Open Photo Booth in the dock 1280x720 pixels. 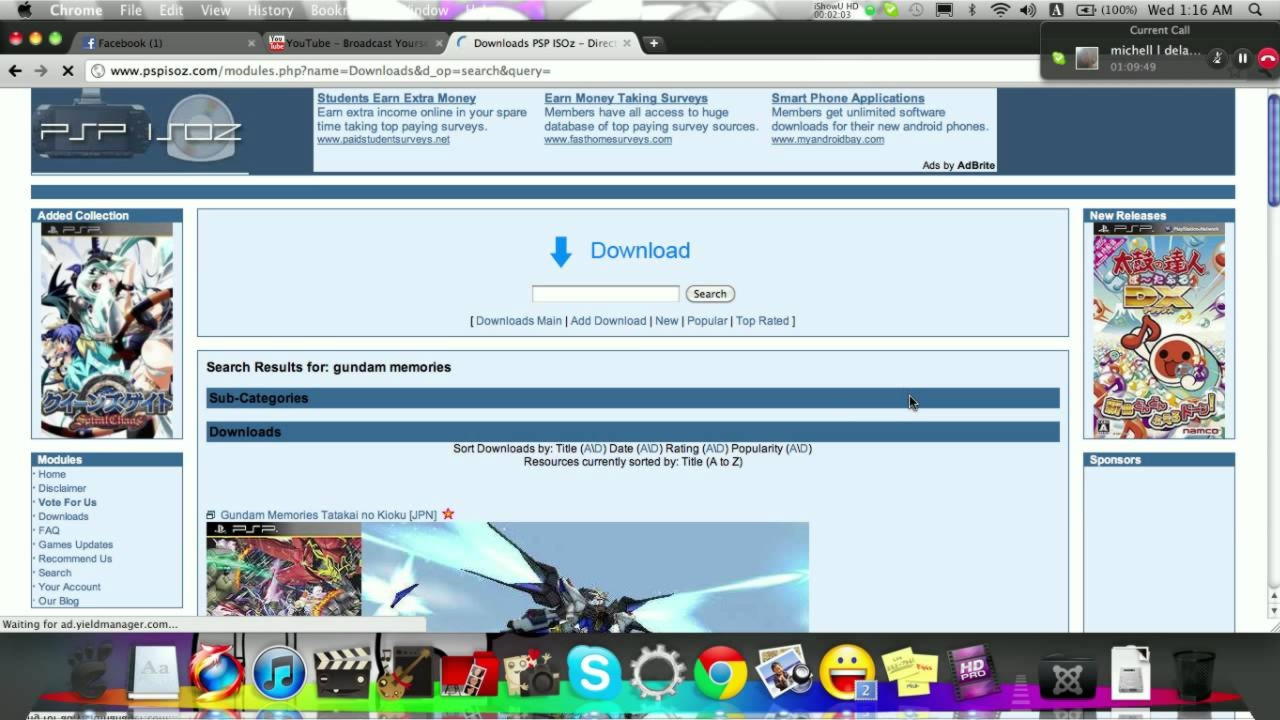pos(468,674)
